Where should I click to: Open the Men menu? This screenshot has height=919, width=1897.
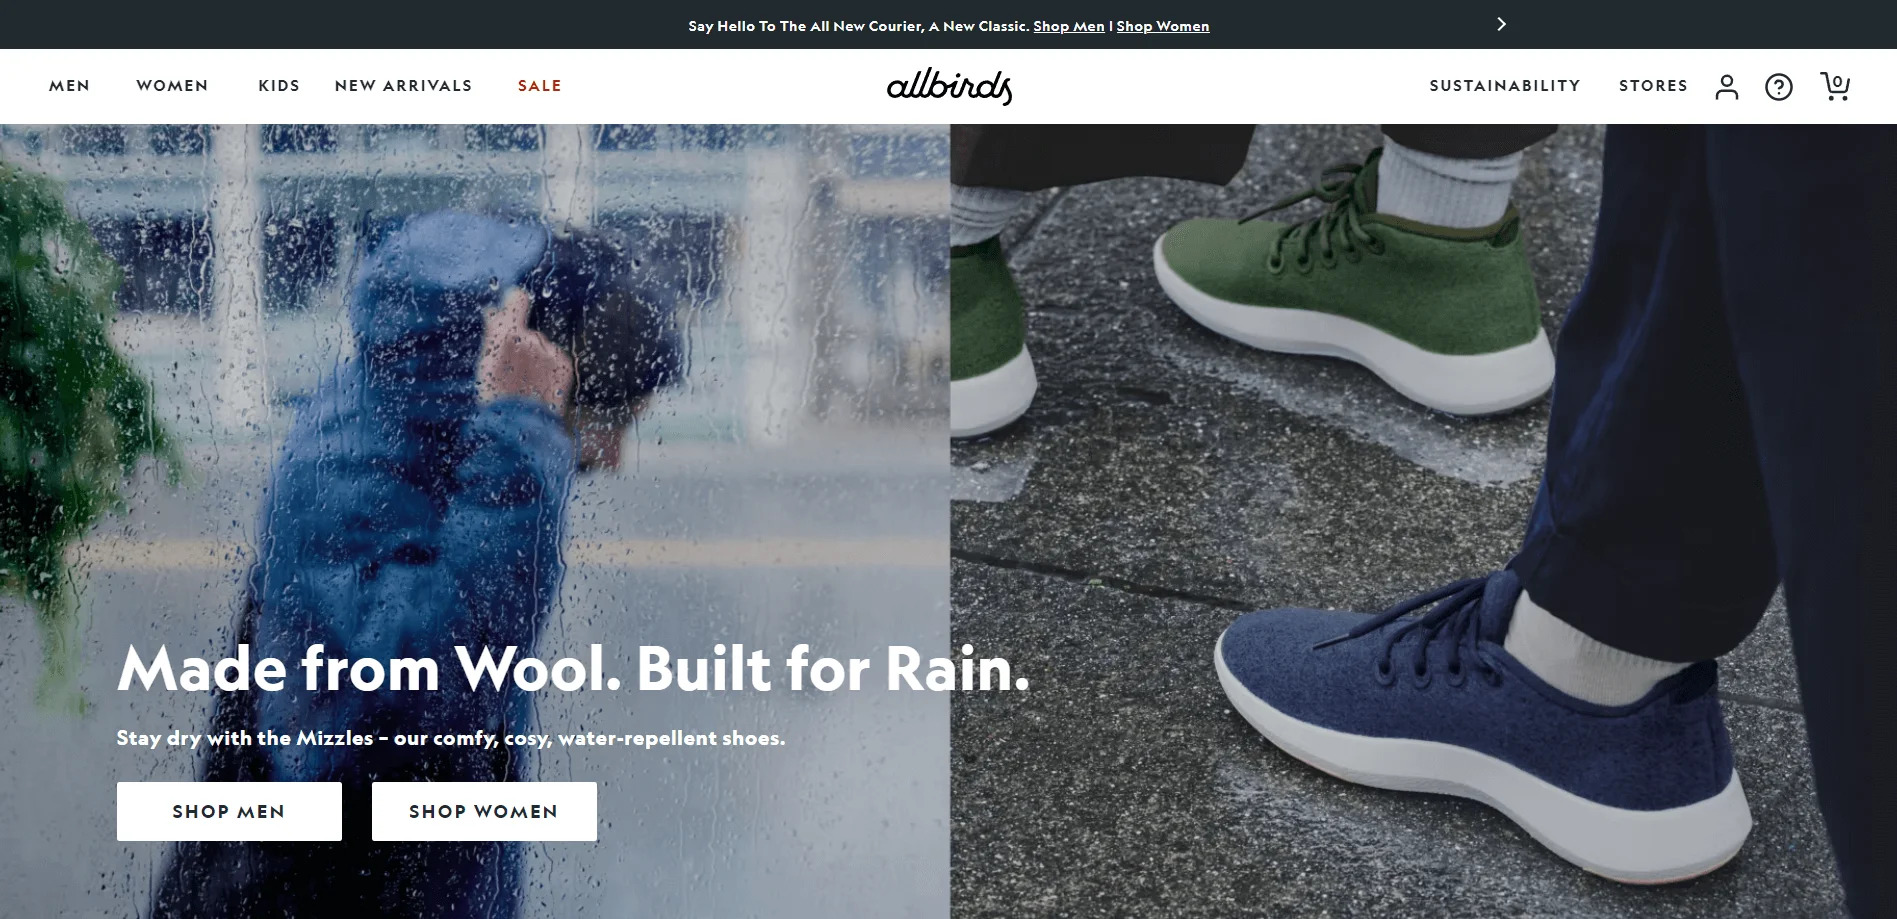click(70, 86)
